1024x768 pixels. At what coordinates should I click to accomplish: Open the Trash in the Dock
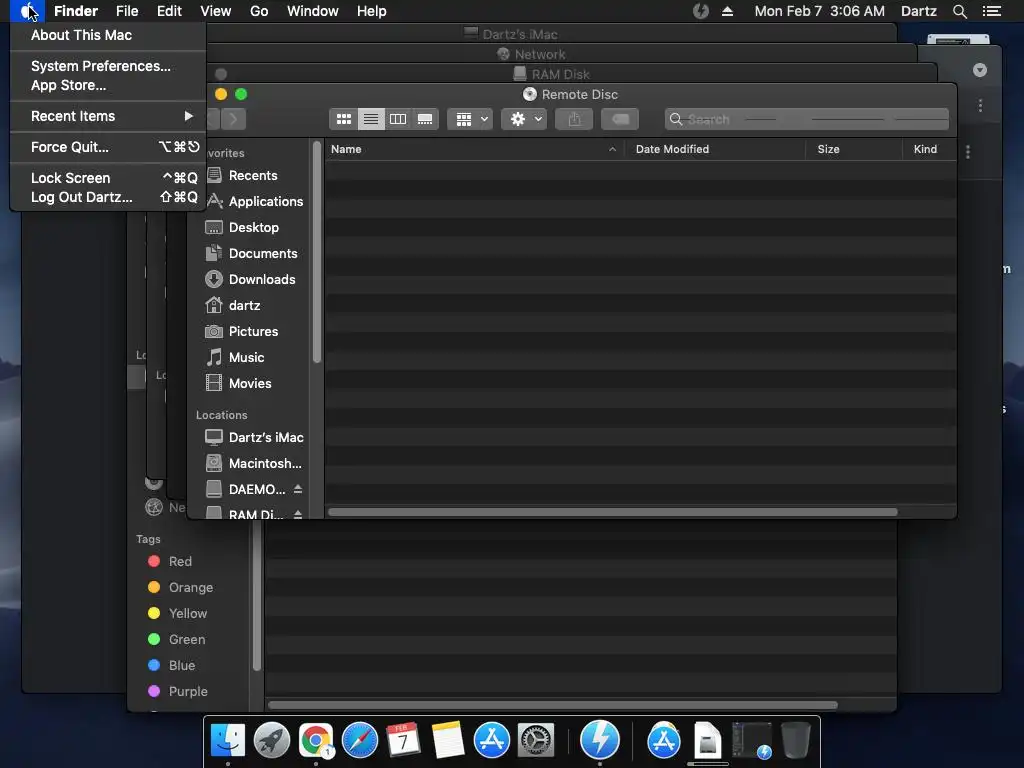coord(795,740)
